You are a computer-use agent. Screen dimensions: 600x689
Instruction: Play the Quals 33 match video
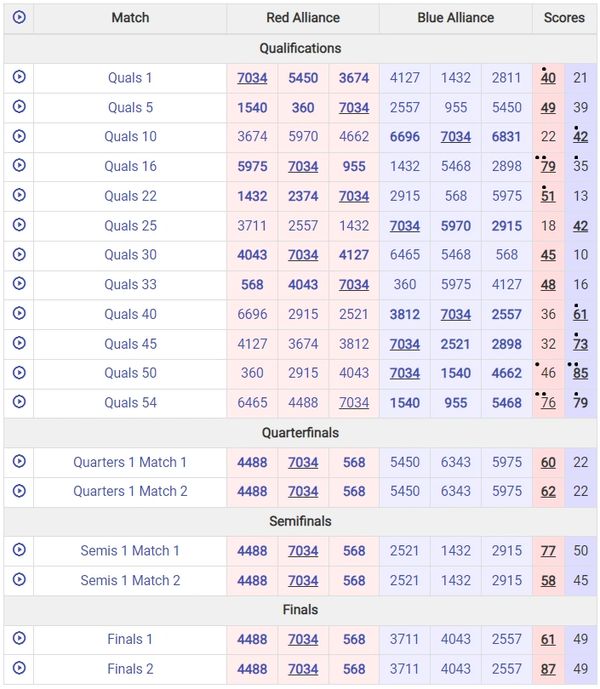(x=19, y=284)
